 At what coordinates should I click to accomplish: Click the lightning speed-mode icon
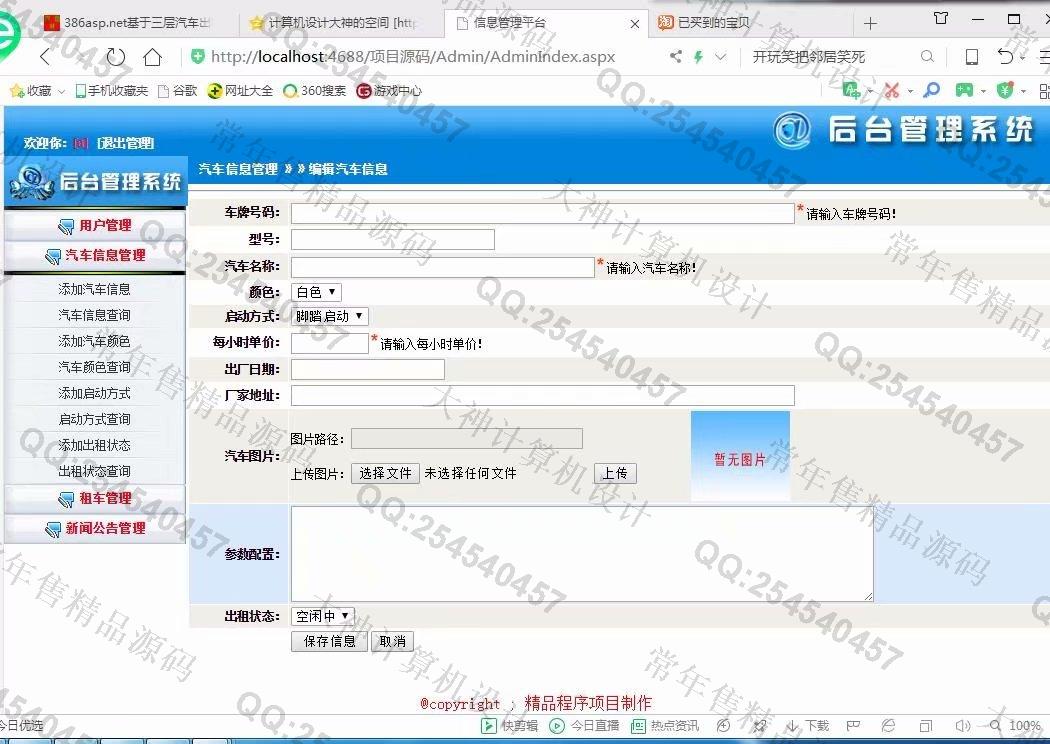tap(698, 57)
